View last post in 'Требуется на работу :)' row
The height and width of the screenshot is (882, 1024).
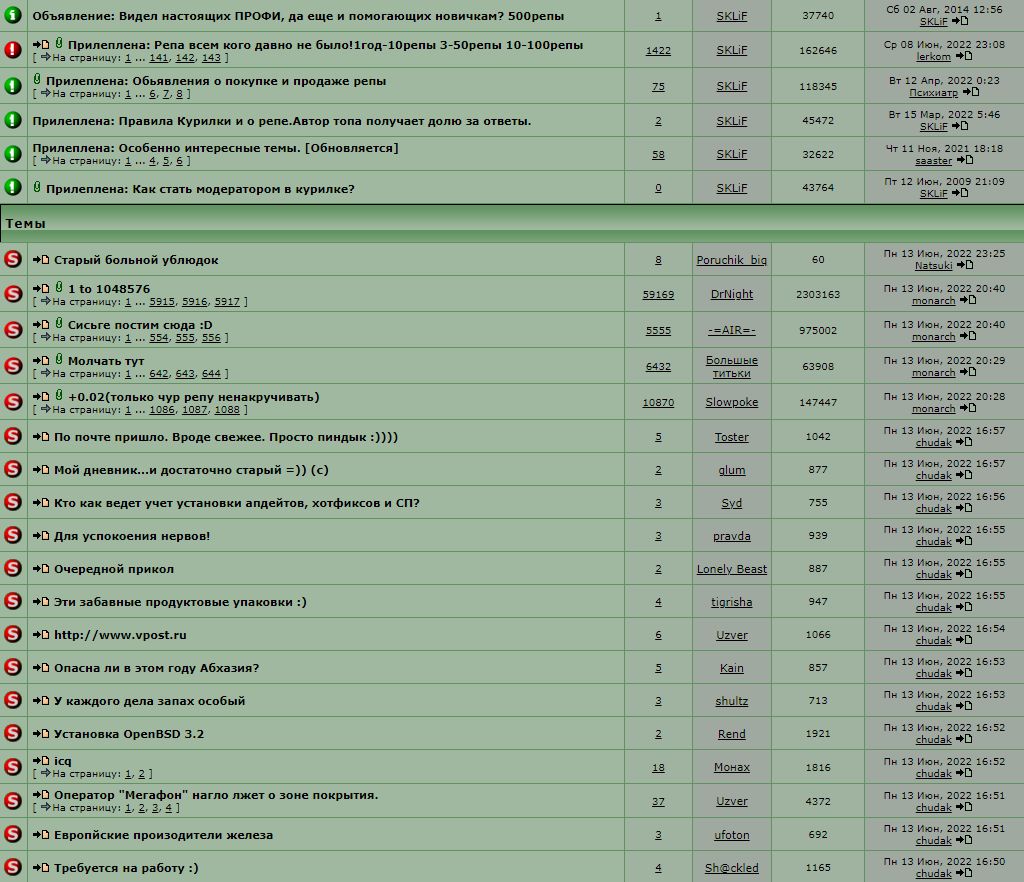point(964,873)
